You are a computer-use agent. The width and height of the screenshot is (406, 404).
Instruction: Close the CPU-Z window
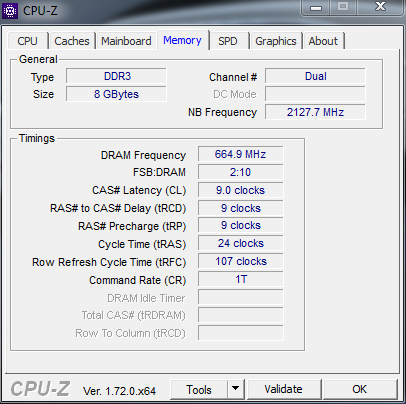click(380, 7)
